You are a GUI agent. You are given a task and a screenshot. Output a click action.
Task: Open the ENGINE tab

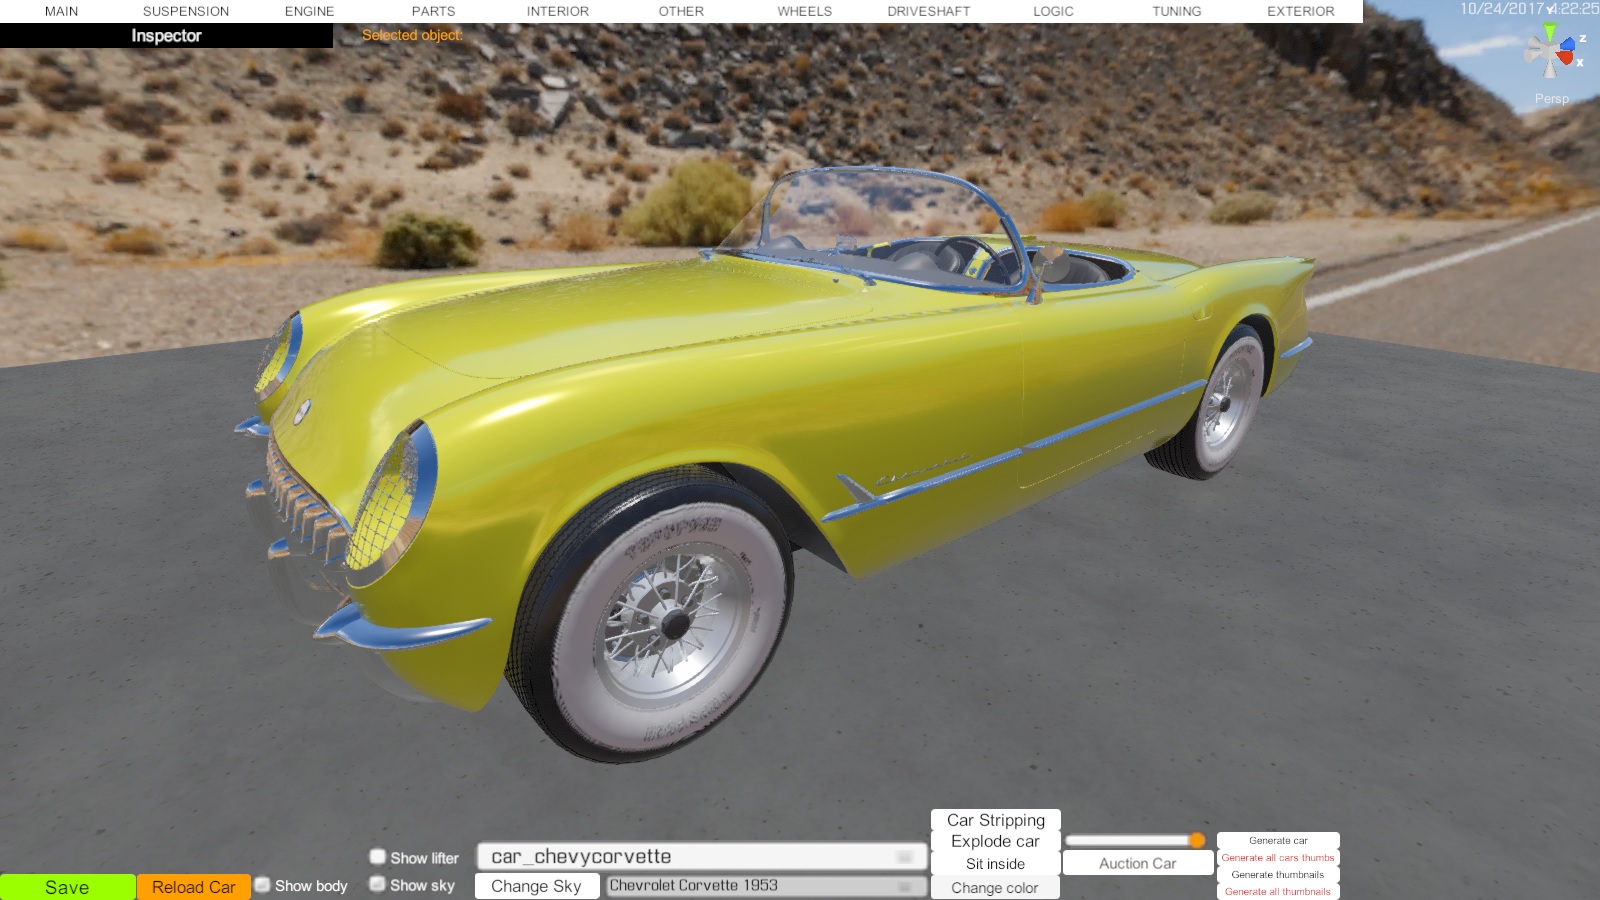309,11
